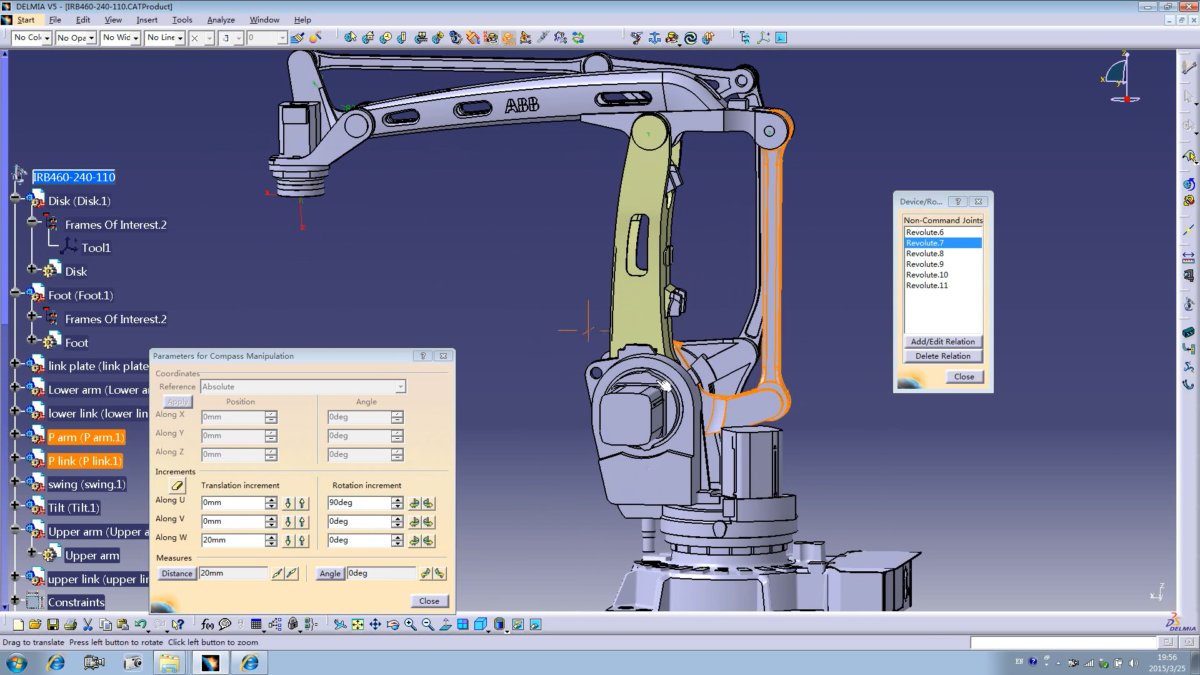This screenshot has height=675, width=1200.
Task: Click the What's This help cursor icon
Action: coord(177,624)
